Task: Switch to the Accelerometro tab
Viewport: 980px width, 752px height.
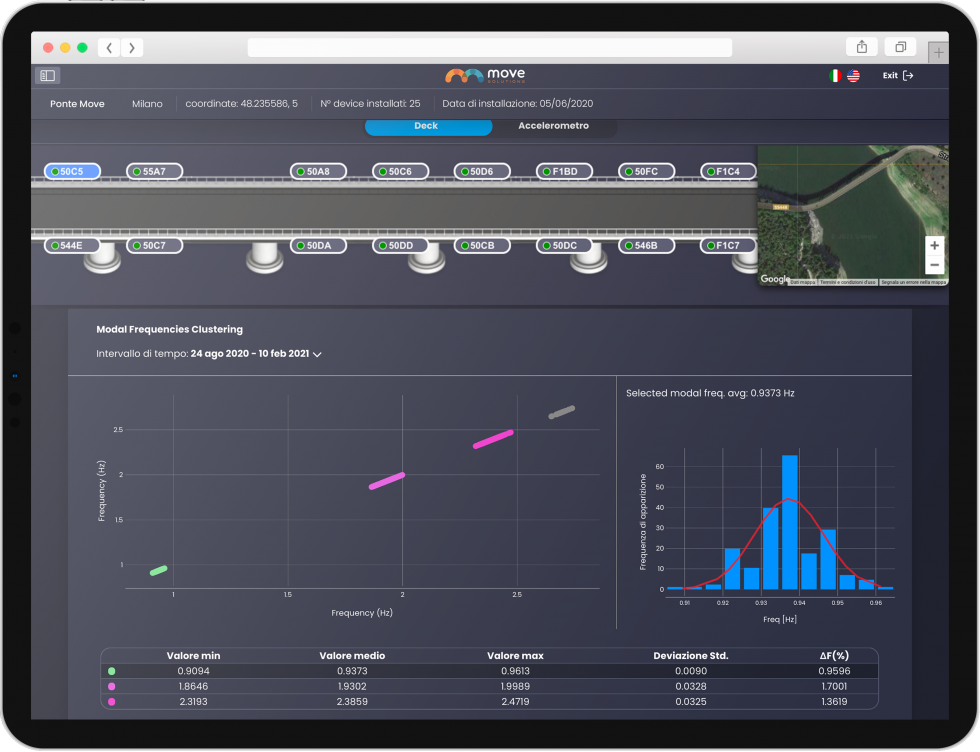Action: tap(553, 126)
